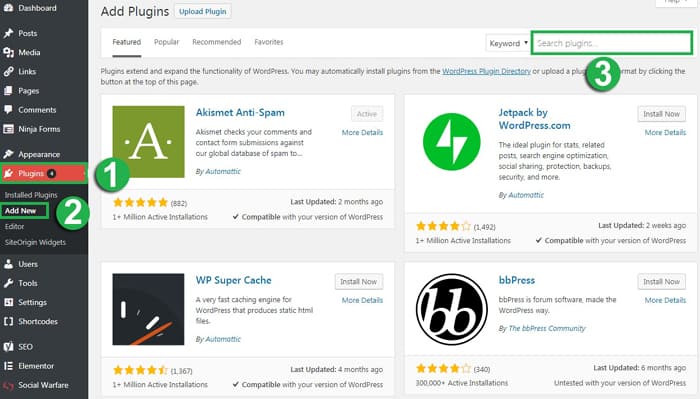Open the Keyword search type dropdown
Image resolution: width=700 pixels, height=399 pixels.
pyautogui.click(x=508, y=43)
